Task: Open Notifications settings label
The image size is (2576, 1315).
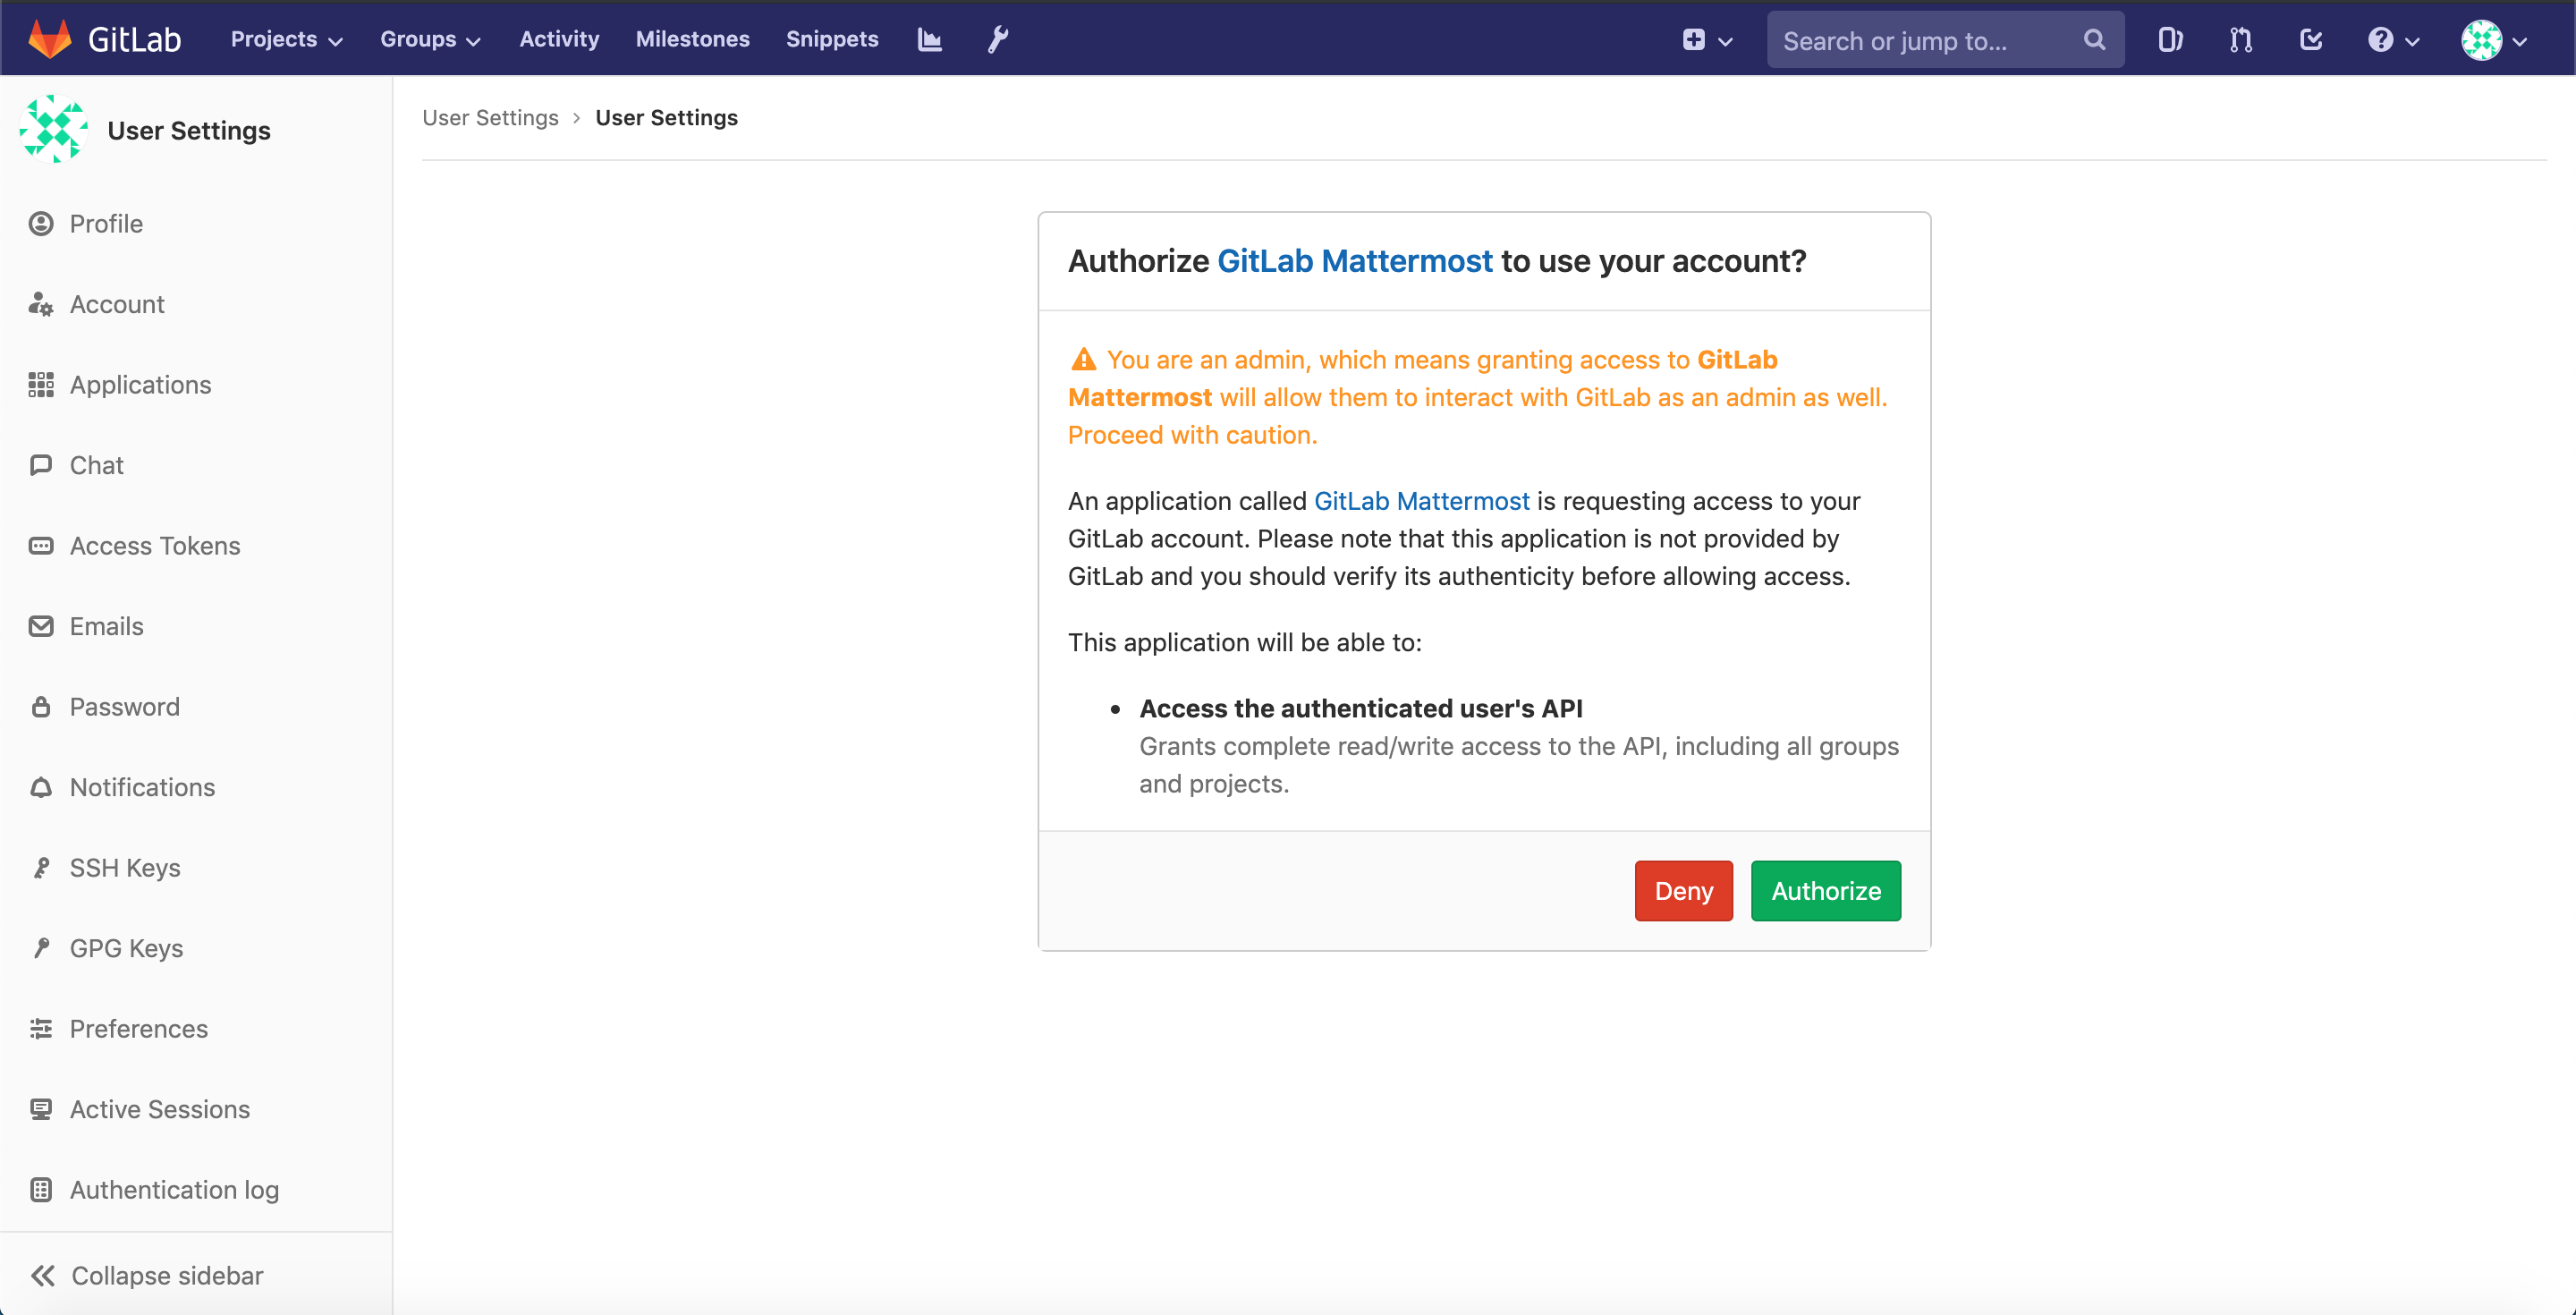Action: [142, 787]
